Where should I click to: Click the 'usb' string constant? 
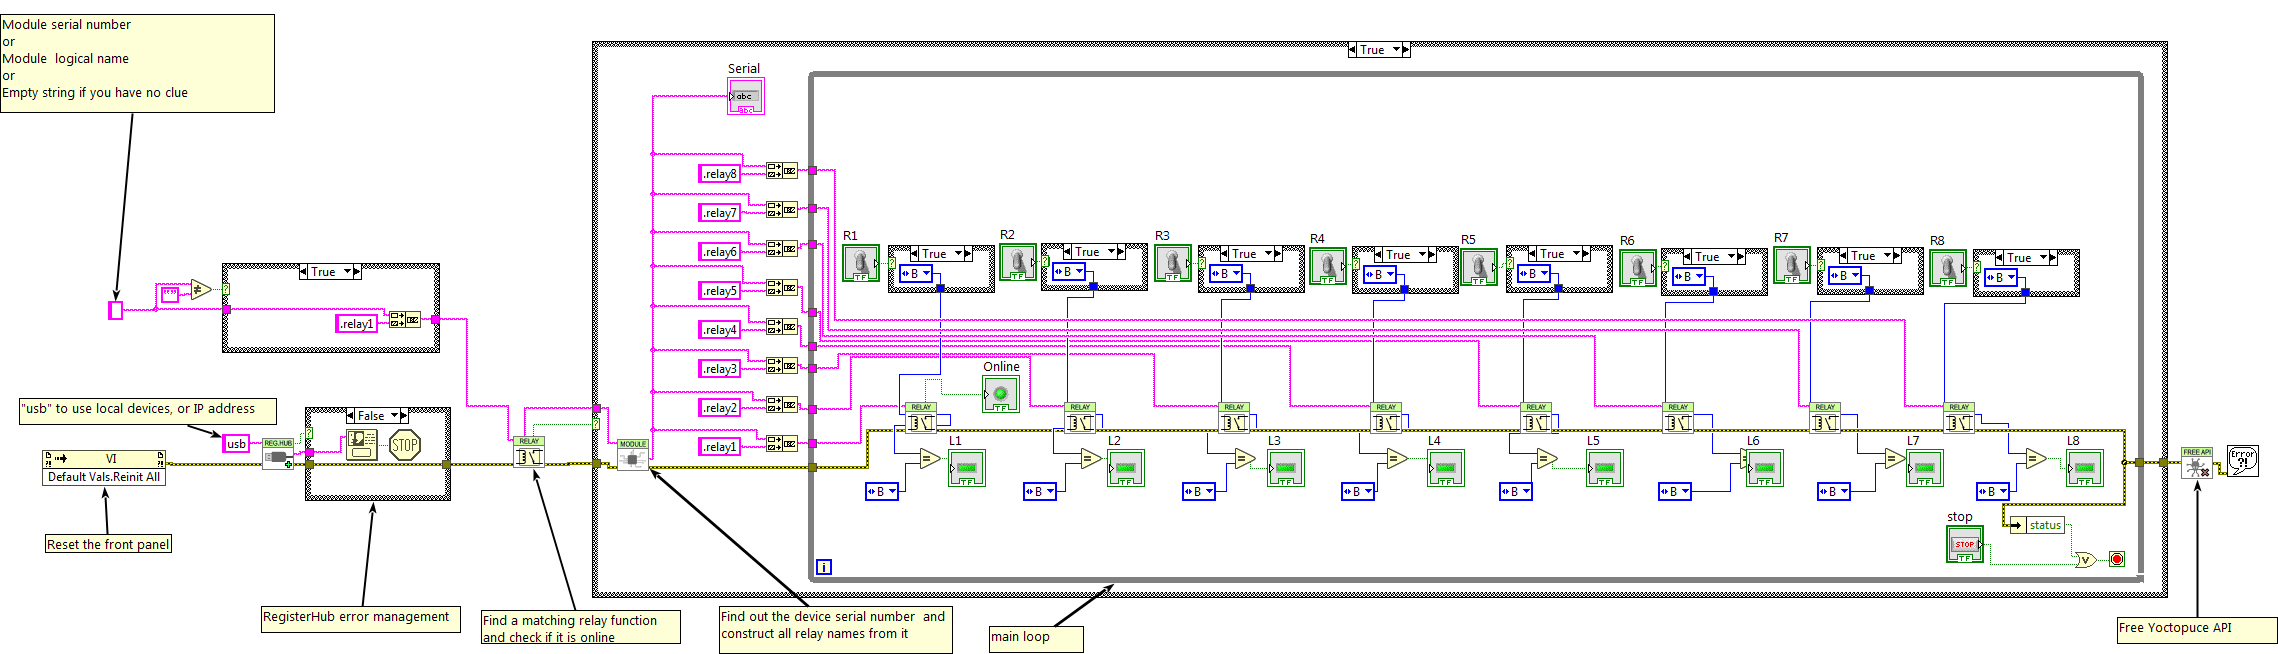coord(236,443)
